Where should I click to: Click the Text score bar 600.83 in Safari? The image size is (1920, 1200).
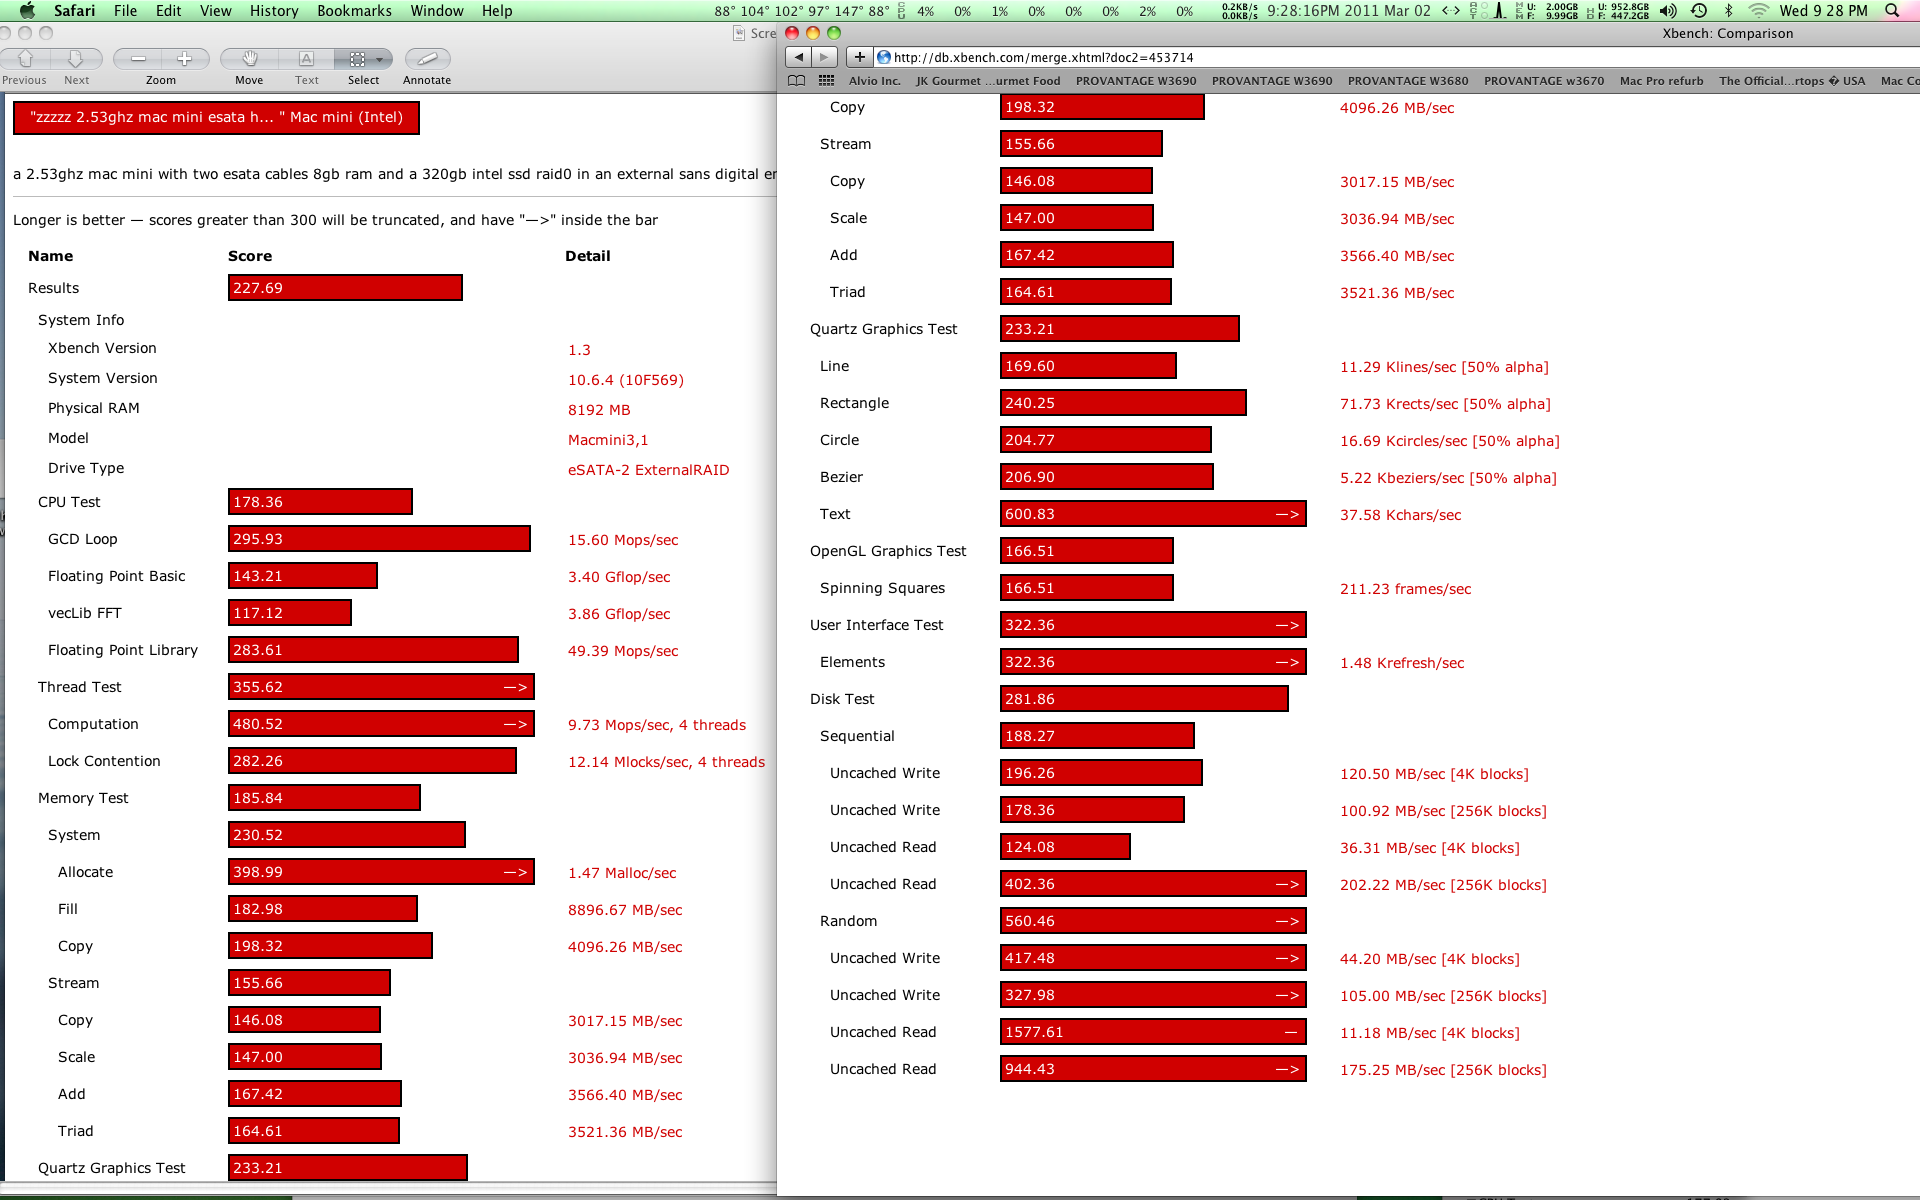1153,514
